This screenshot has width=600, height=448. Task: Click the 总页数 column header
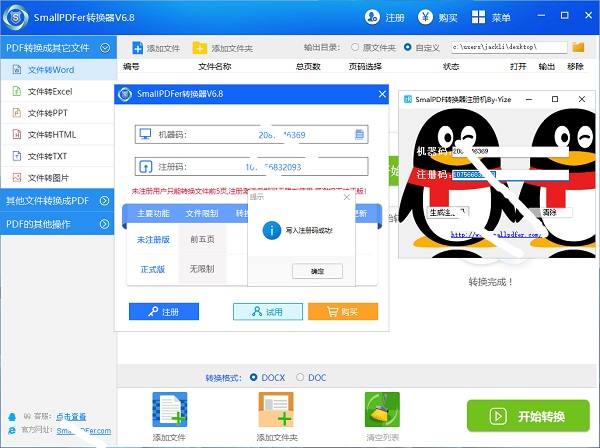pos(308,66)
